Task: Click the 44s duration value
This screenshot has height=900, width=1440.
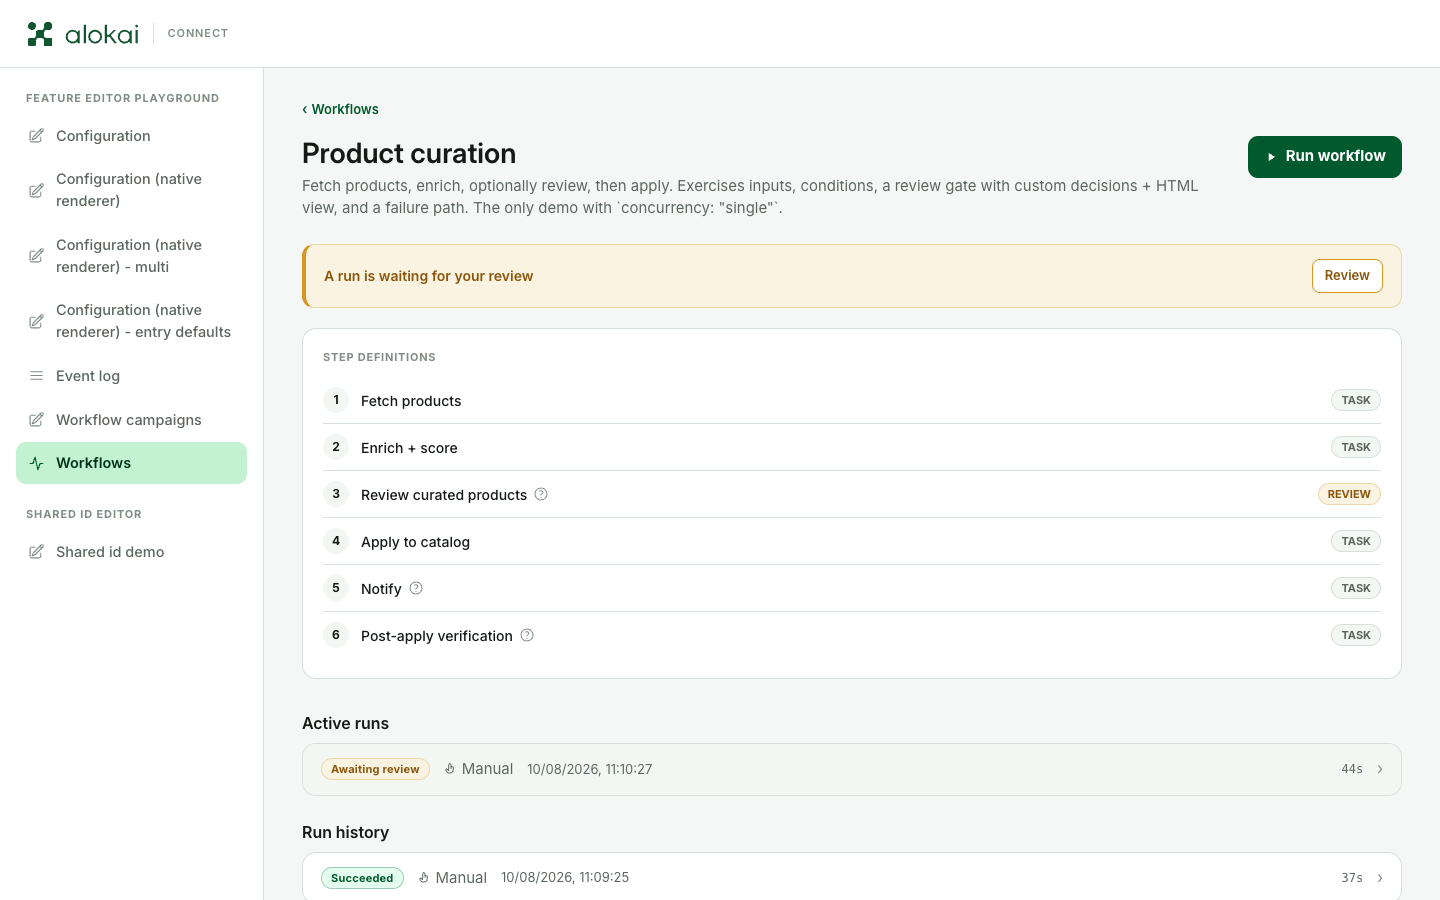Action: click(x=1352, y=769)
